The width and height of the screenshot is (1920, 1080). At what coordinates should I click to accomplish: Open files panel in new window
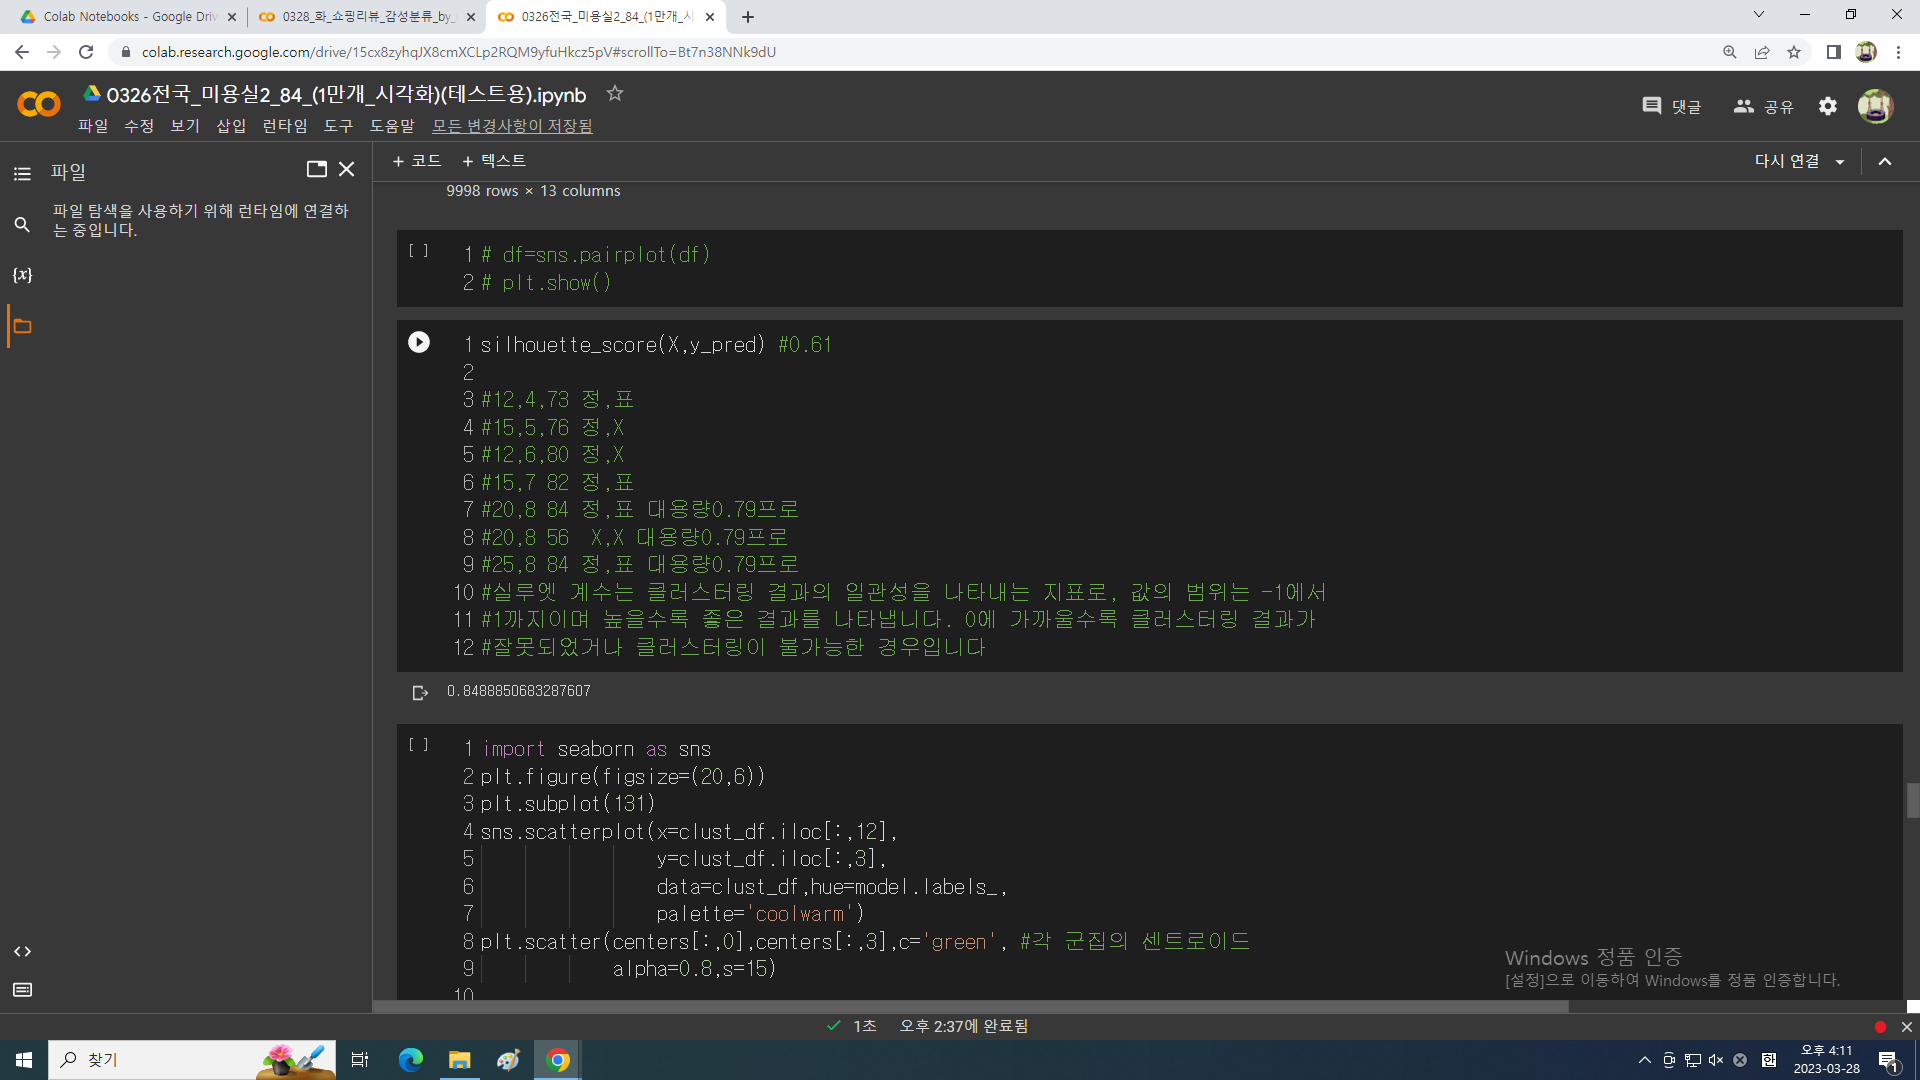click(x=316, y=169)
